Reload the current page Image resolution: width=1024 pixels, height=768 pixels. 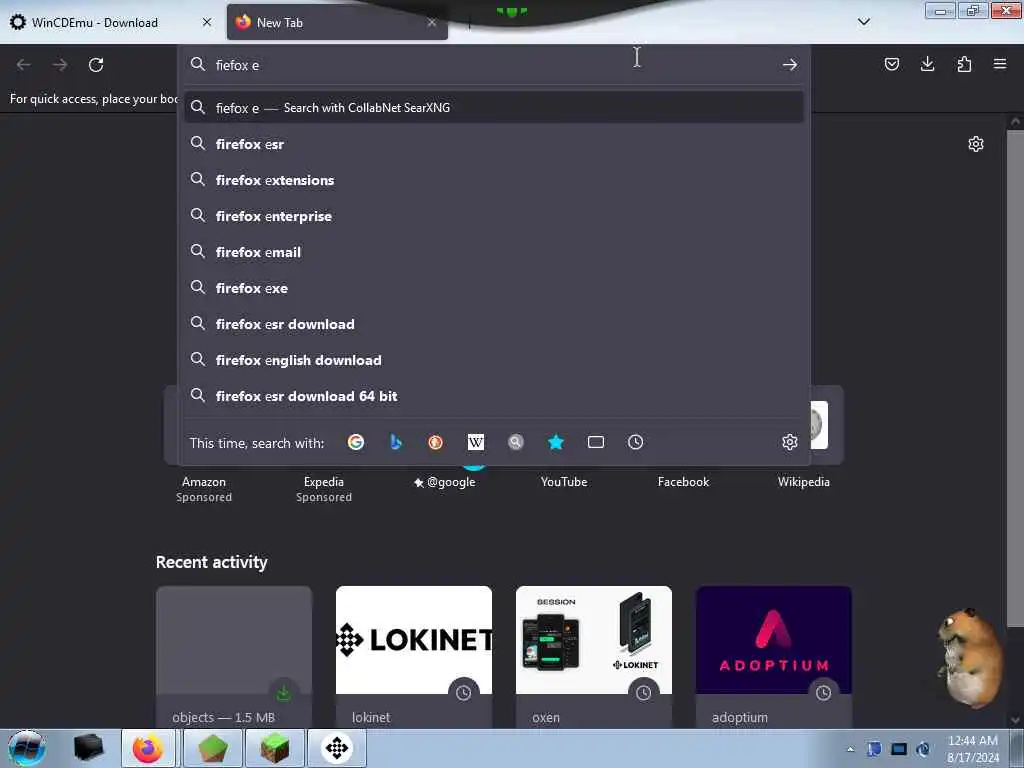(x=96, y=65)
